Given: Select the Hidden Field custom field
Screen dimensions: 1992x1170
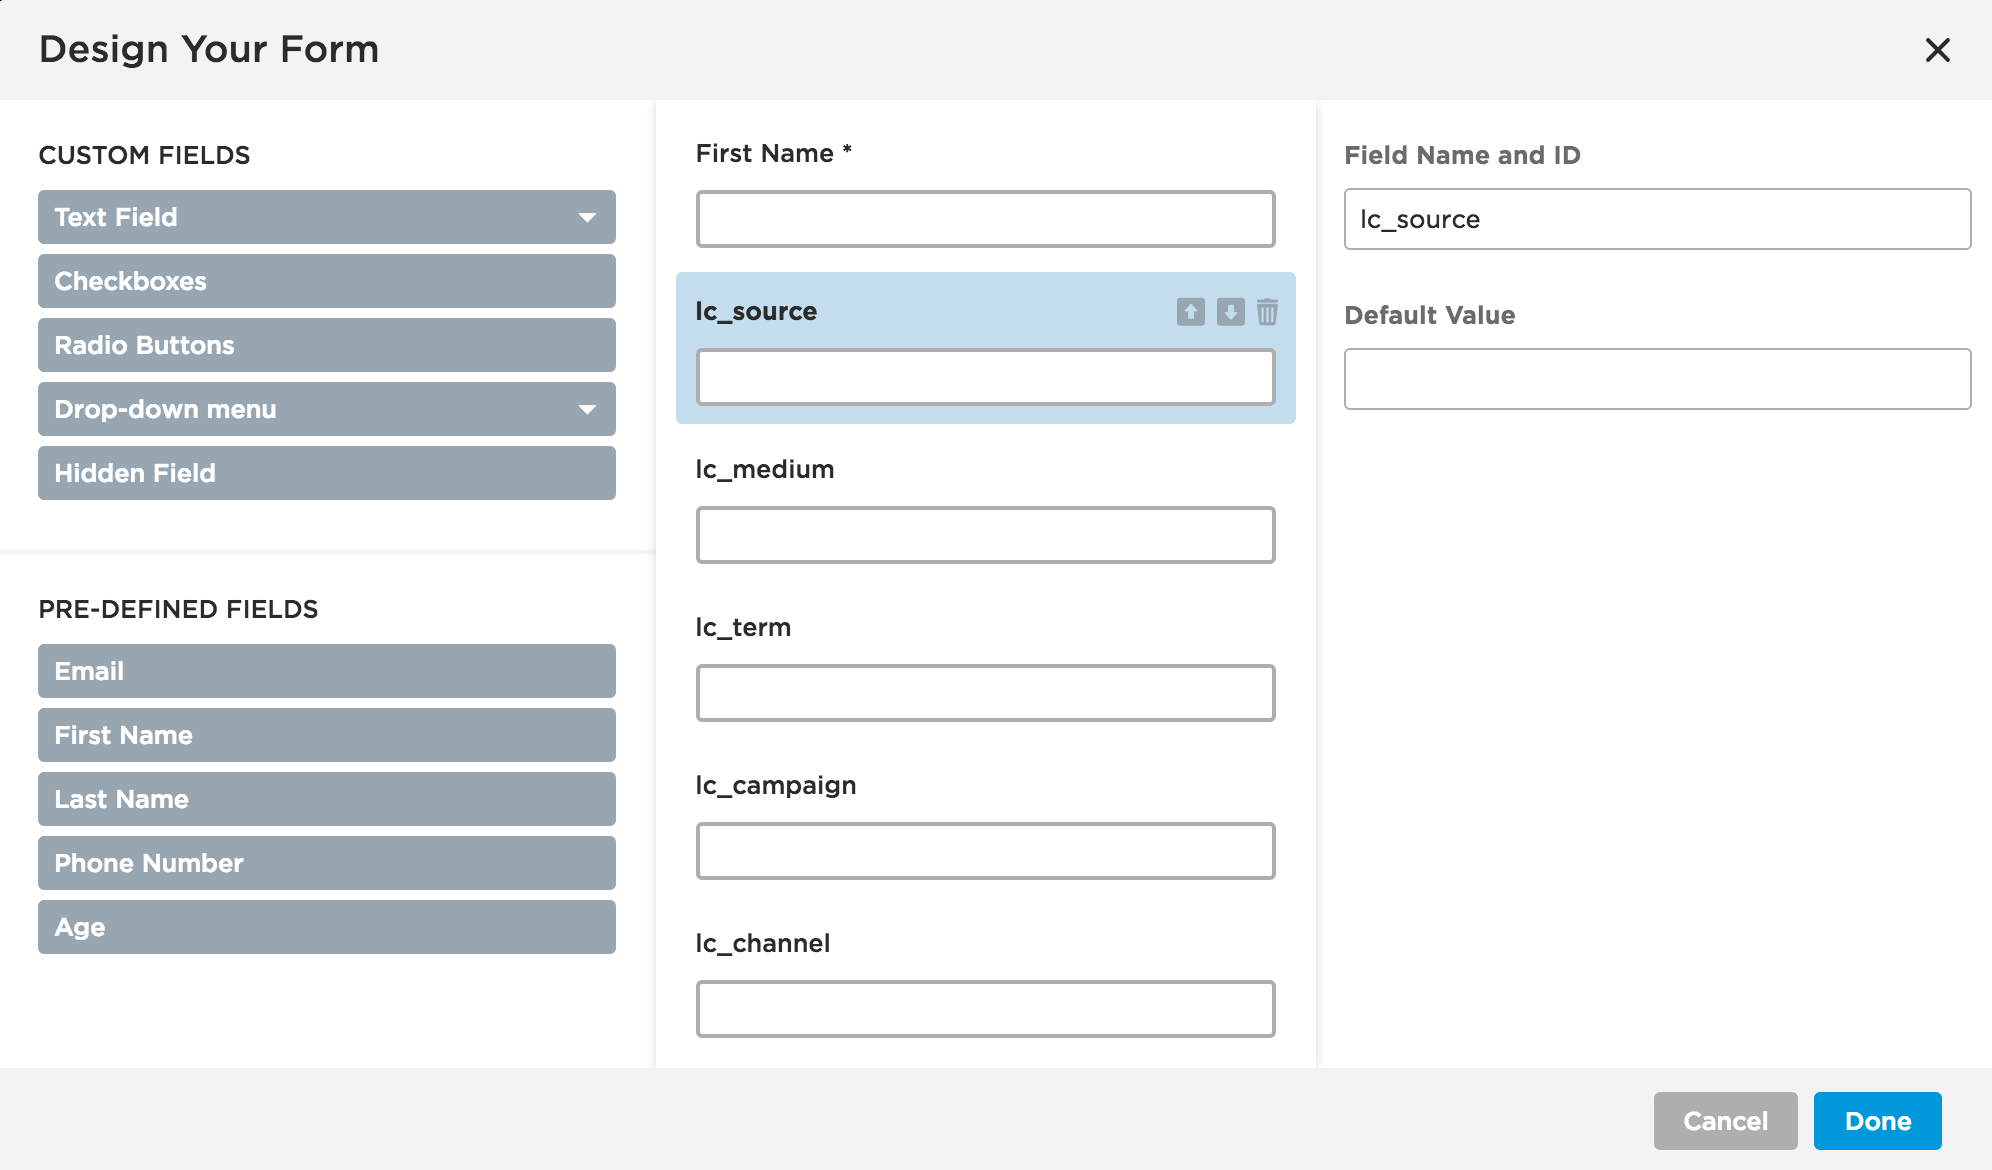Looking at the screenshot, I should click(327, 472).
